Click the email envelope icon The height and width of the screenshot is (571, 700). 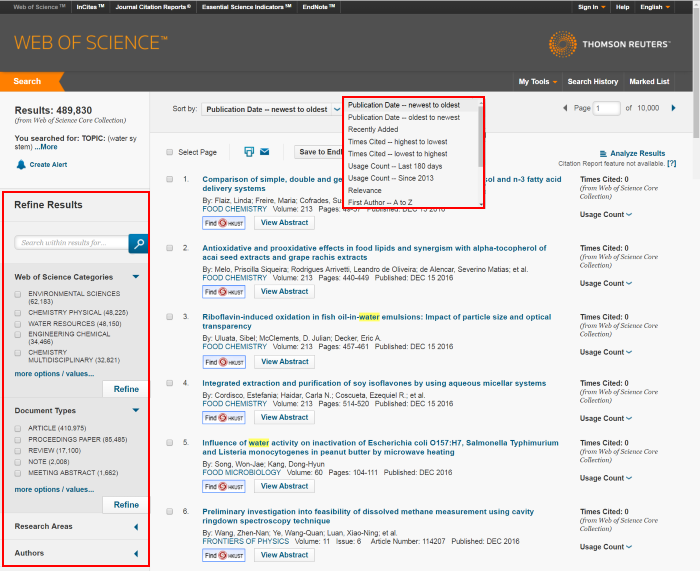click(x=264, y=152)
